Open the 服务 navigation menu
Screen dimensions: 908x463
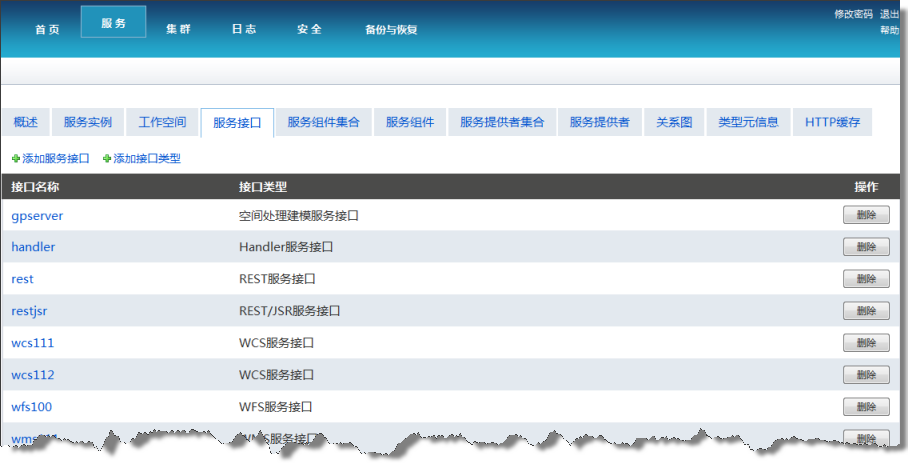[x=114, y=23]
